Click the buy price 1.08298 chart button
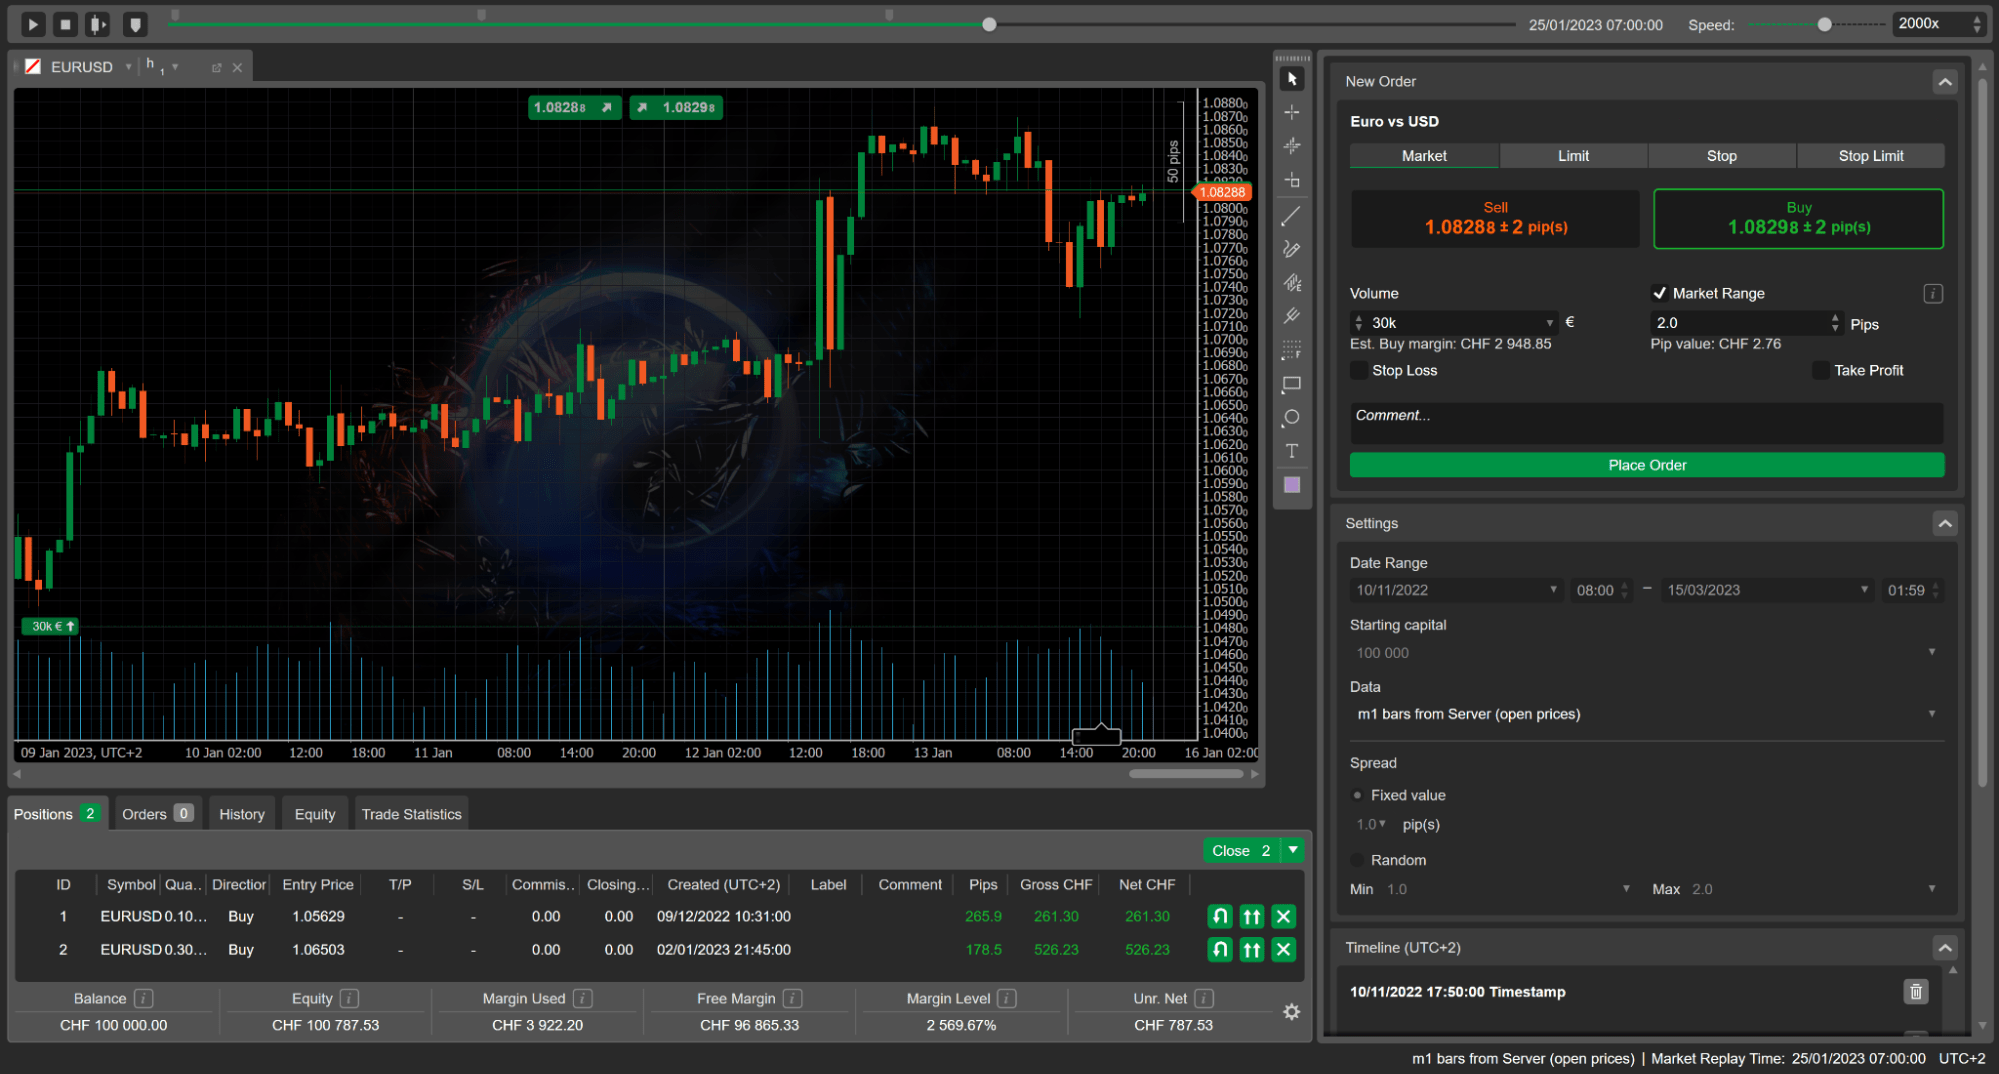 pyautogui.click(x=676, y=107)
